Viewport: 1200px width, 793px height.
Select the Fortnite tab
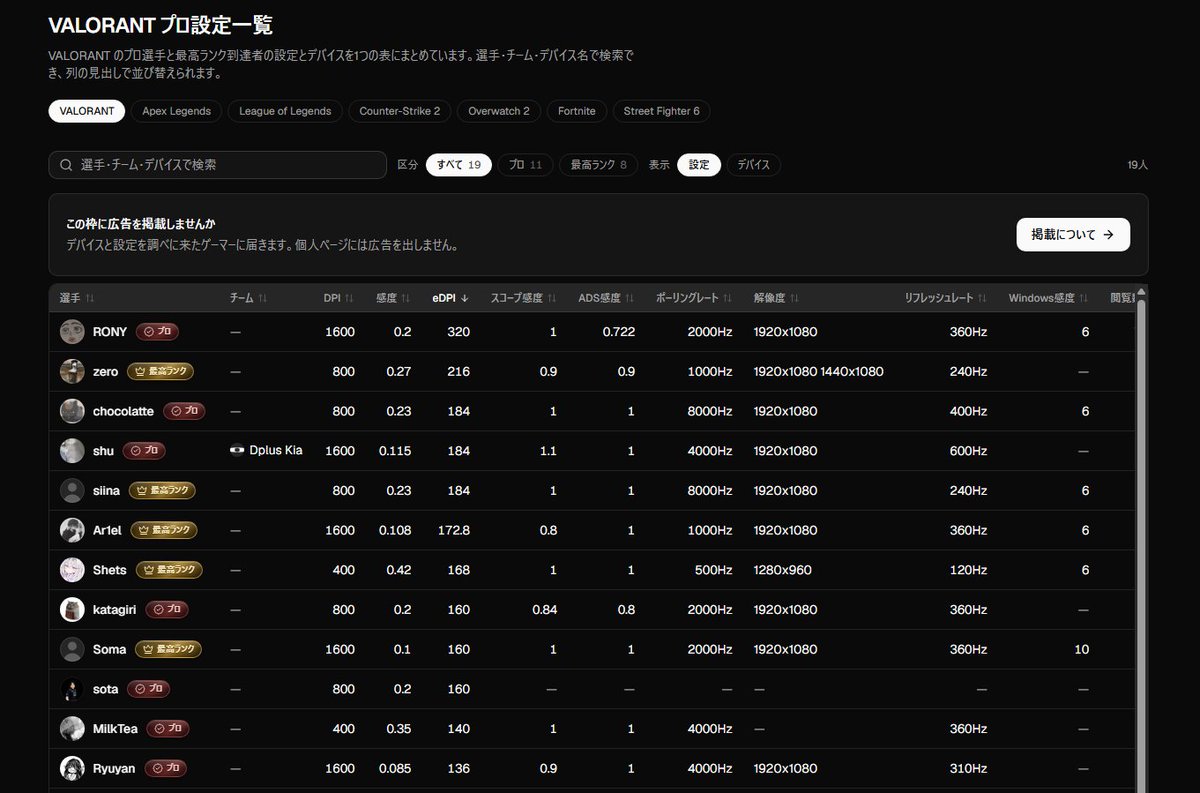click(576, 111)
